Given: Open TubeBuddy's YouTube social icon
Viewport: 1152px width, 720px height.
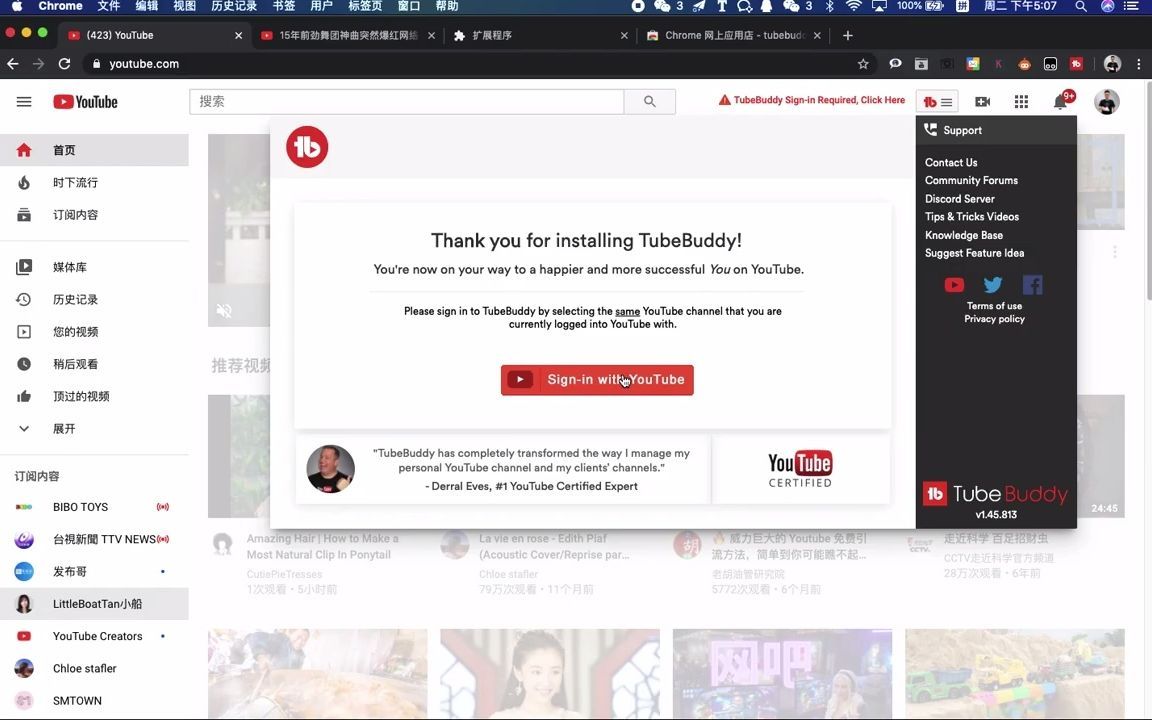Looking at the screenshot, I should point(954,284).
